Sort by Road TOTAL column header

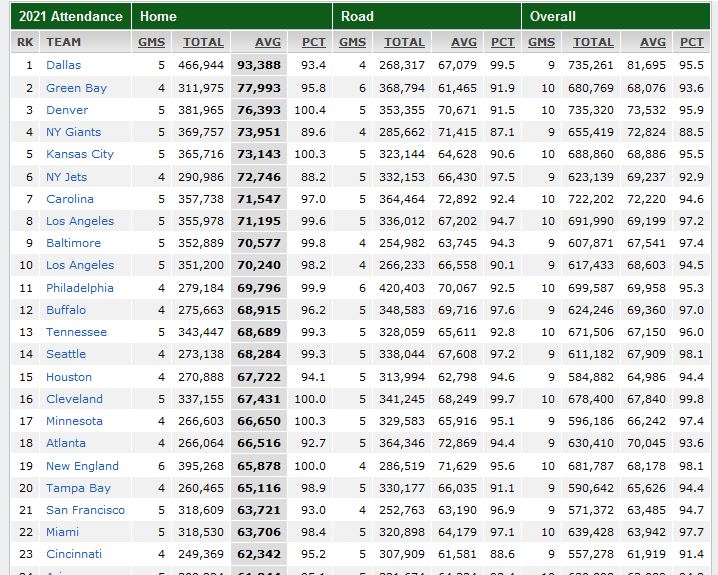click(x=404, y=42)
